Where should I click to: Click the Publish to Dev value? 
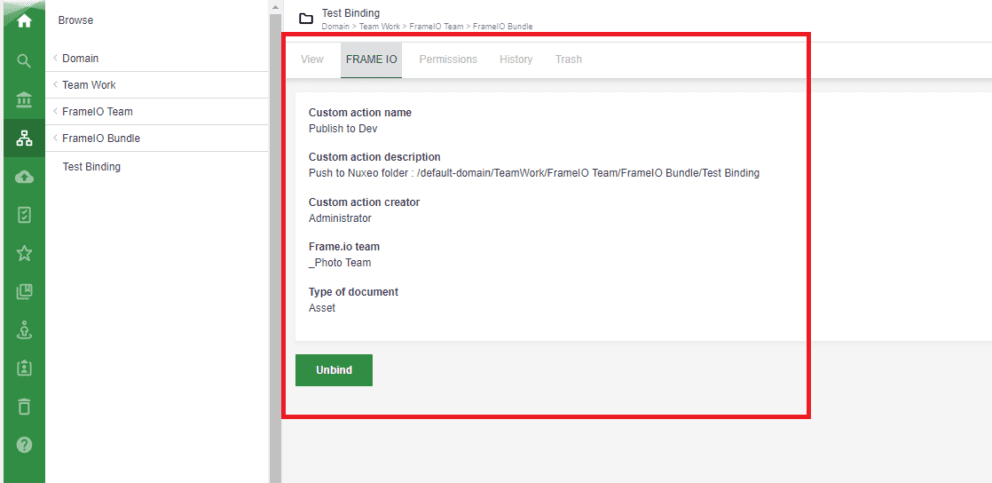(x=344, y=129)
